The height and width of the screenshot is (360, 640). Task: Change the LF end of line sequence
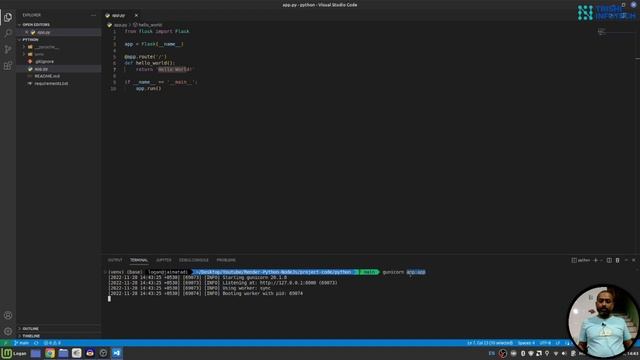pyautogui.click(x=558, y=343)
